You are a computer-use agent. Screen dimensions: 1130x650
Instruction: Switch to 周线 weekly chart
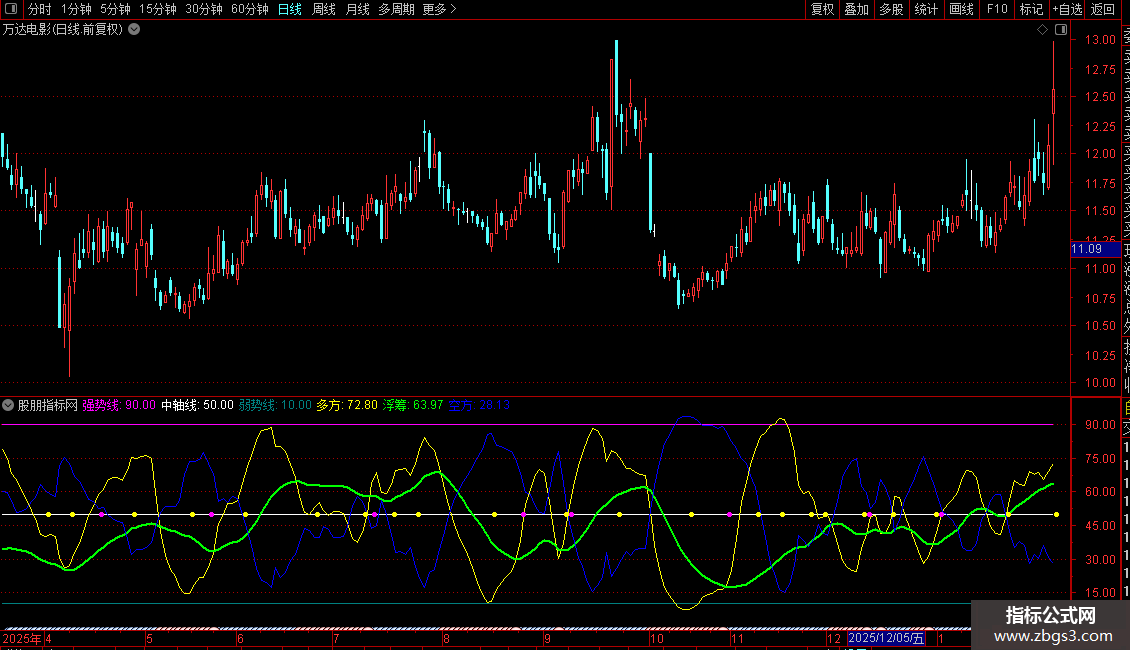point(323,9)
